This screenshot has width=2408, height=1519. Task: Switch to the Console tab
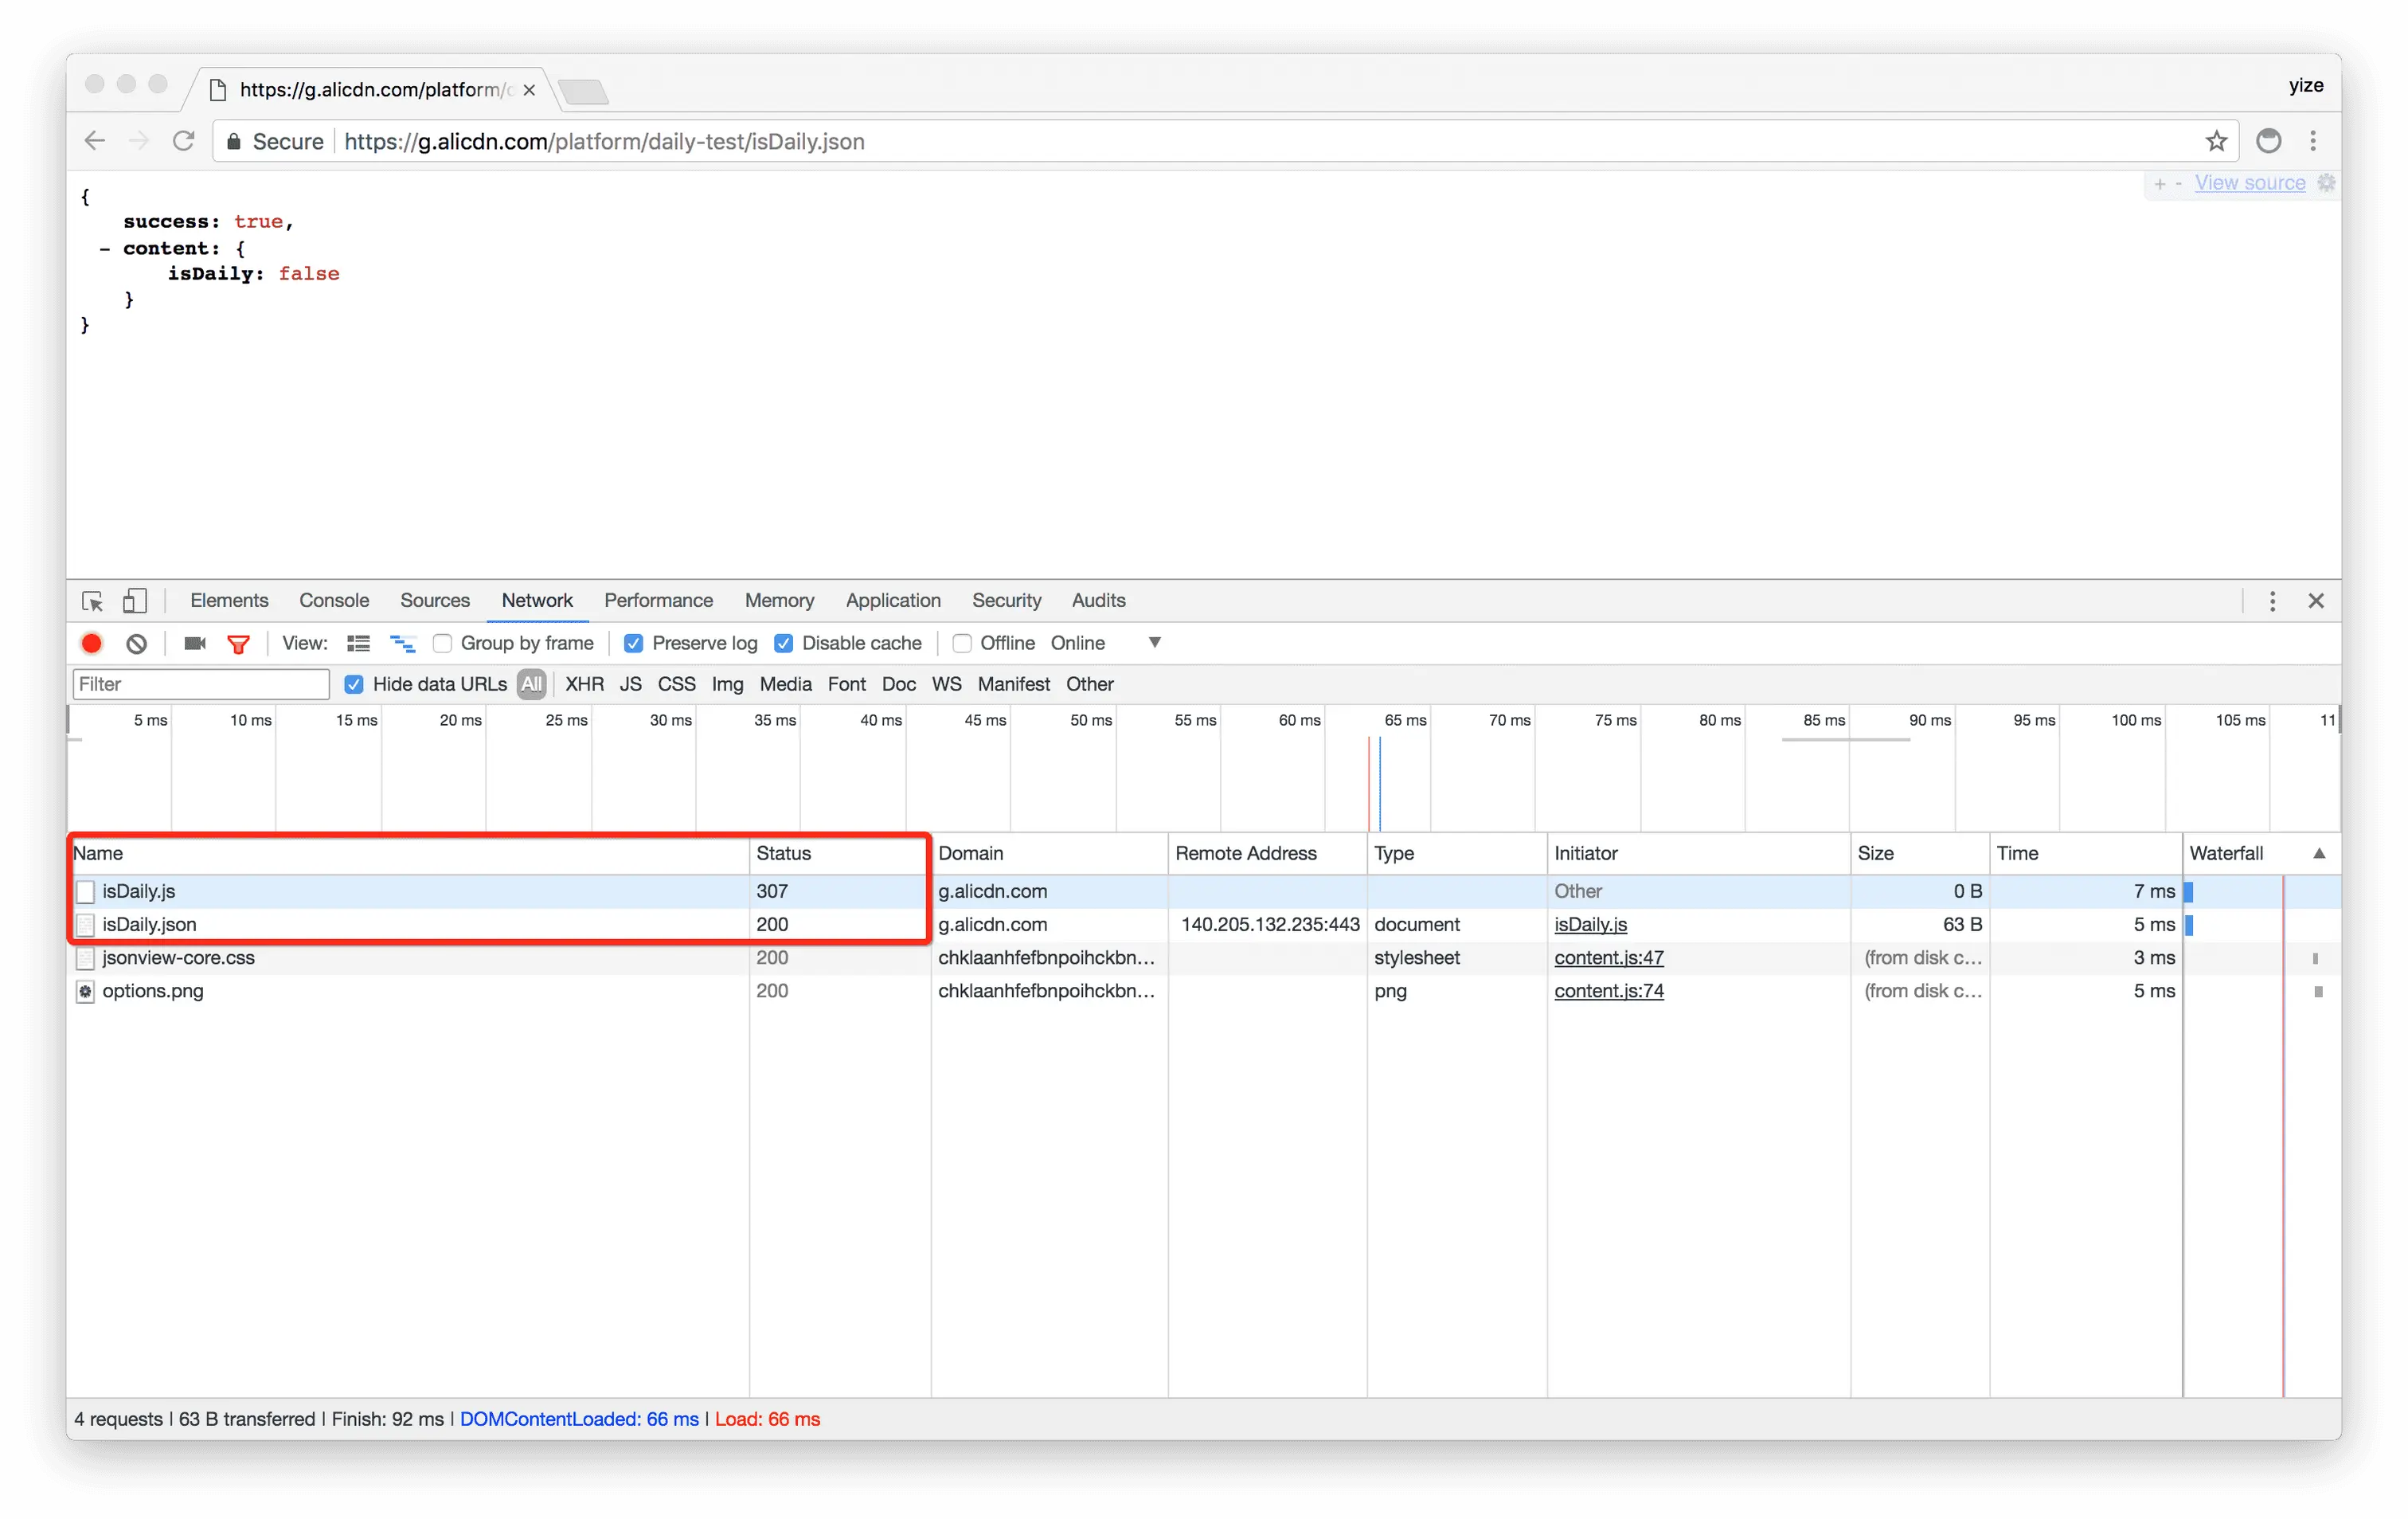pos(334,601)
